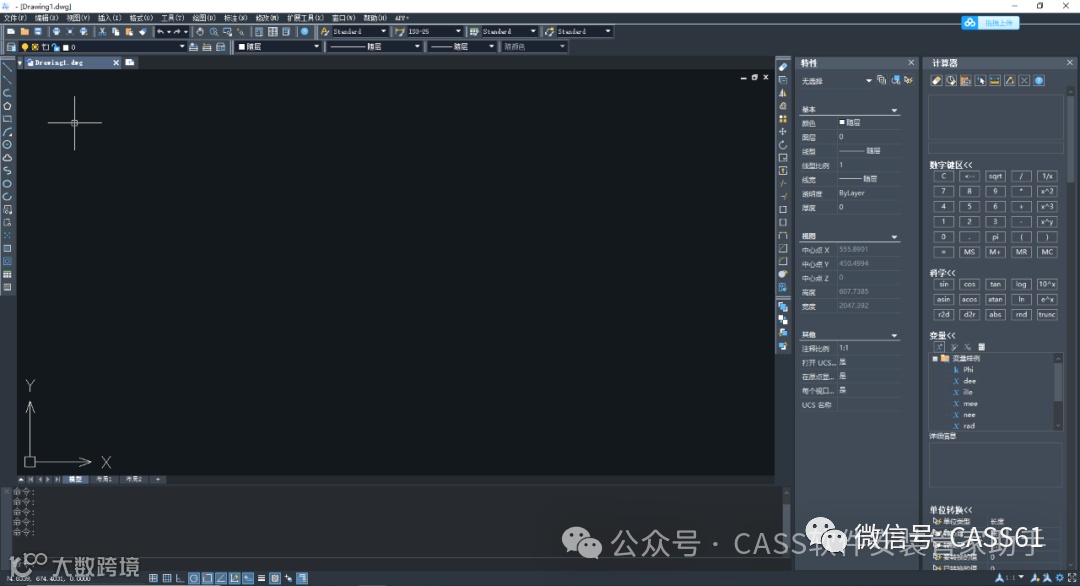Viewport: 1080px width, 586px height.
Task: Click the Quick Select icon in the Properties panel
Action: coord(908,81)
